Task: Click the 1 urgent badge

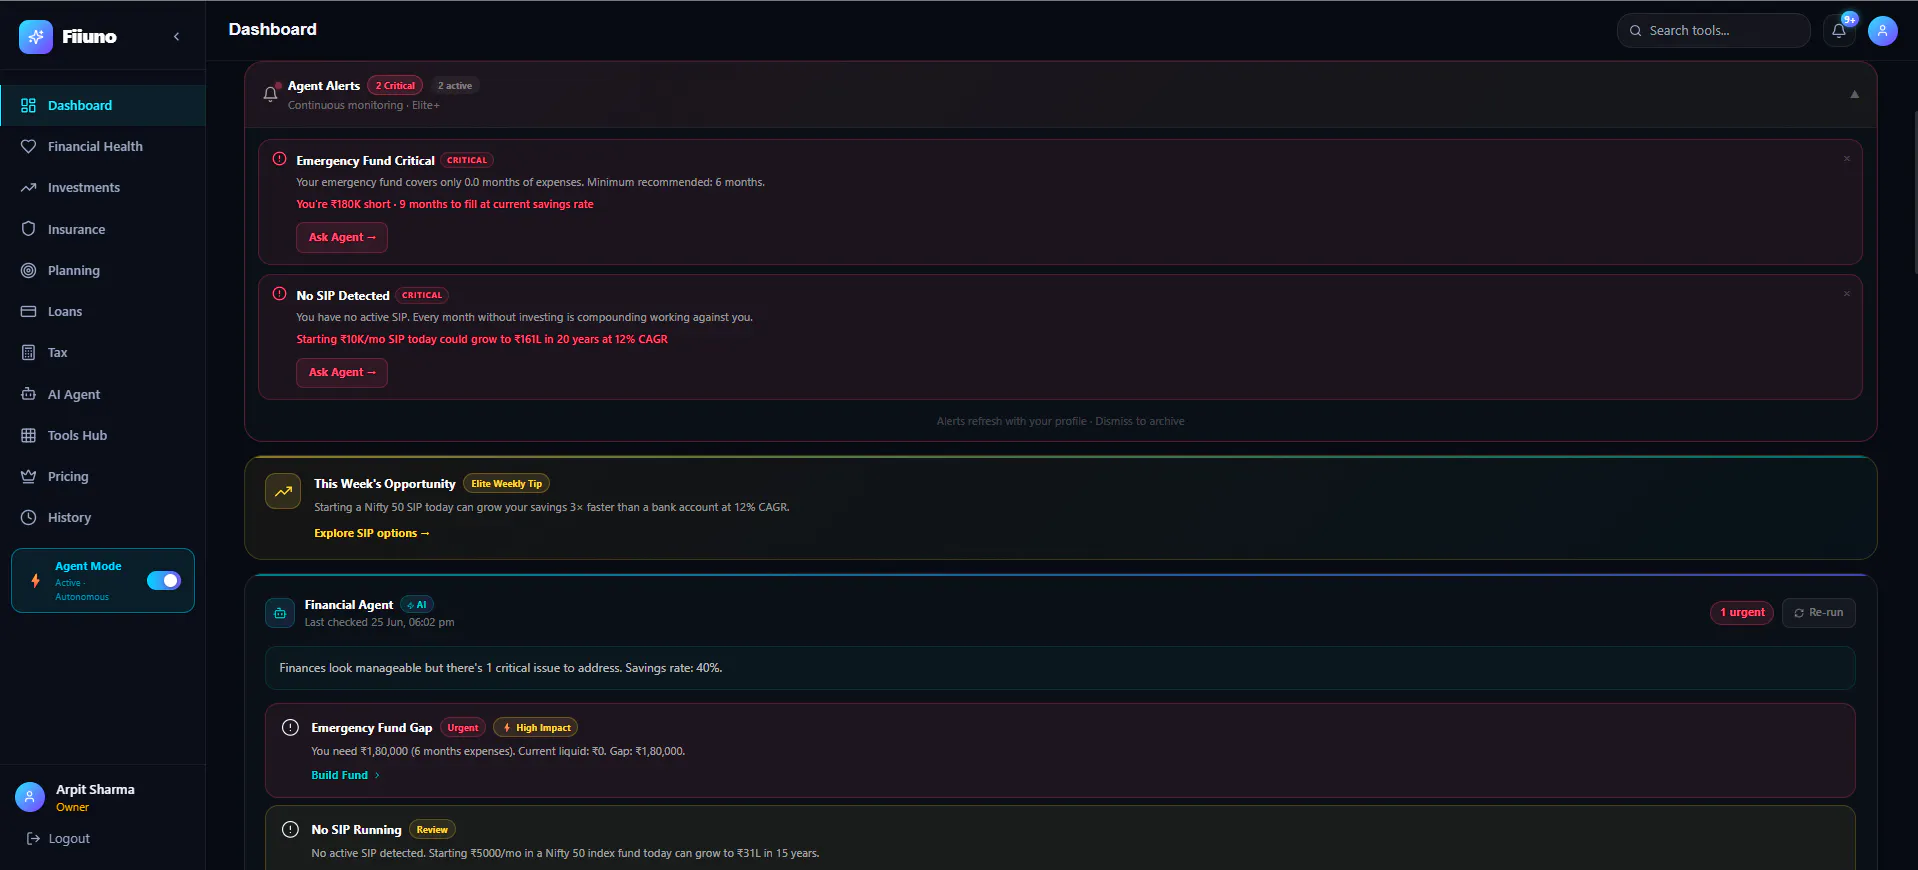Action: pos(1741,613)
